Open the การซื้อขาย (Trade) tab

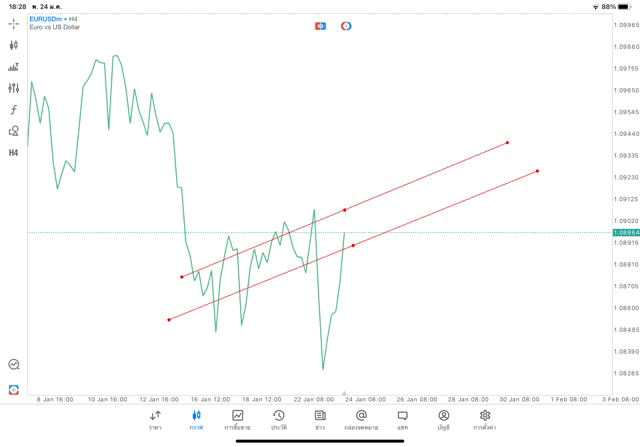pos(238,419)
